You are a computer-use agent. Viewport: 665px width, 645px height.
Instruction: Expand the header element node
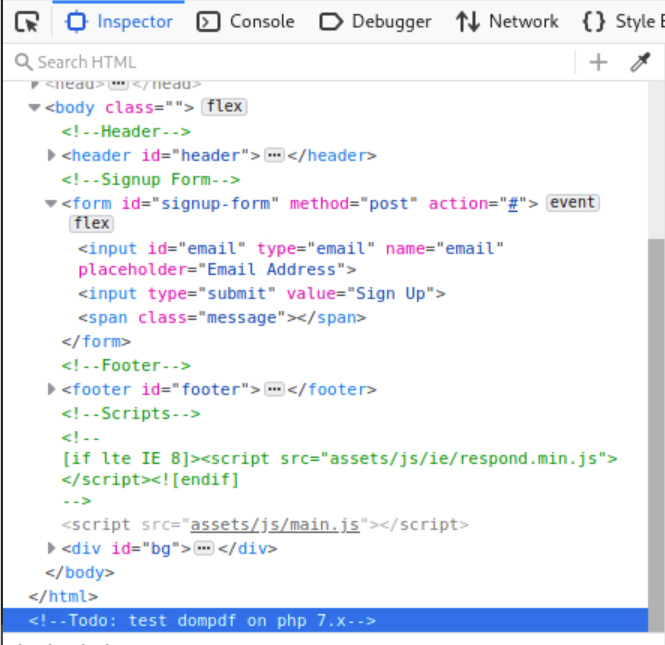51,156
